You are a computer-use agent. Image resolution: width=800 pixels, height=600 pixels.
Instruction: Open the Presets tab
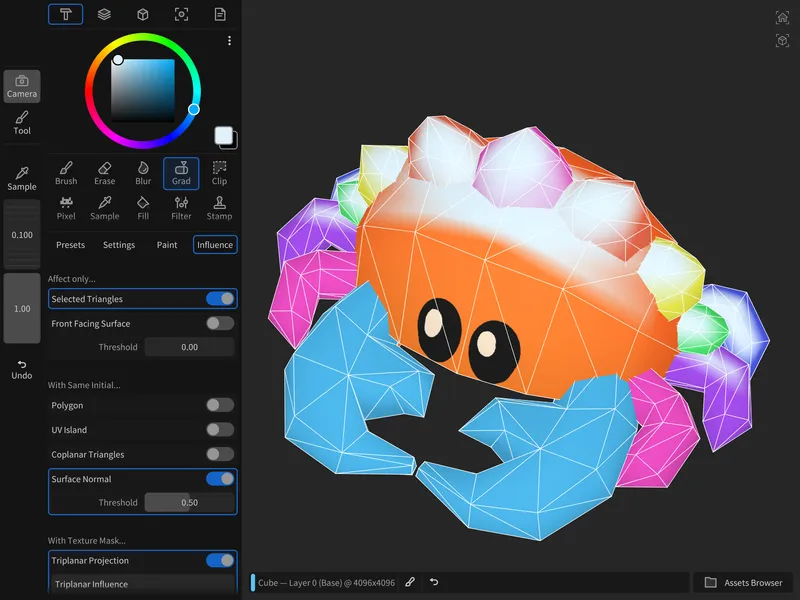(71, 245)
